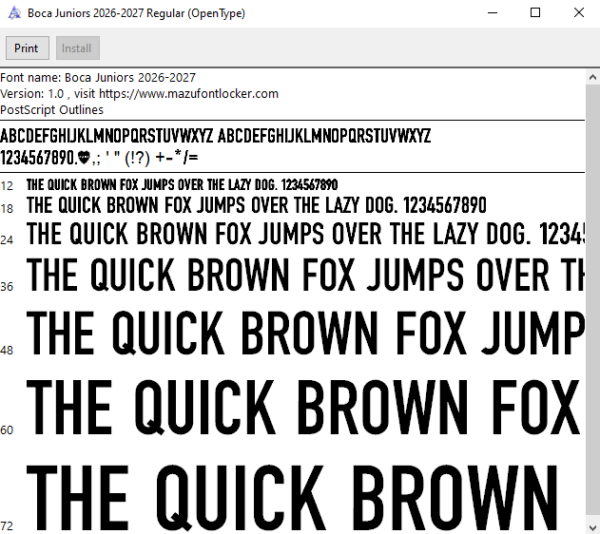Click the alphabet sample line ABCDEFGHIJKLMNOPQRSTUVWXYZ
This screenshot has width=600, height=534.
(215, 136)
